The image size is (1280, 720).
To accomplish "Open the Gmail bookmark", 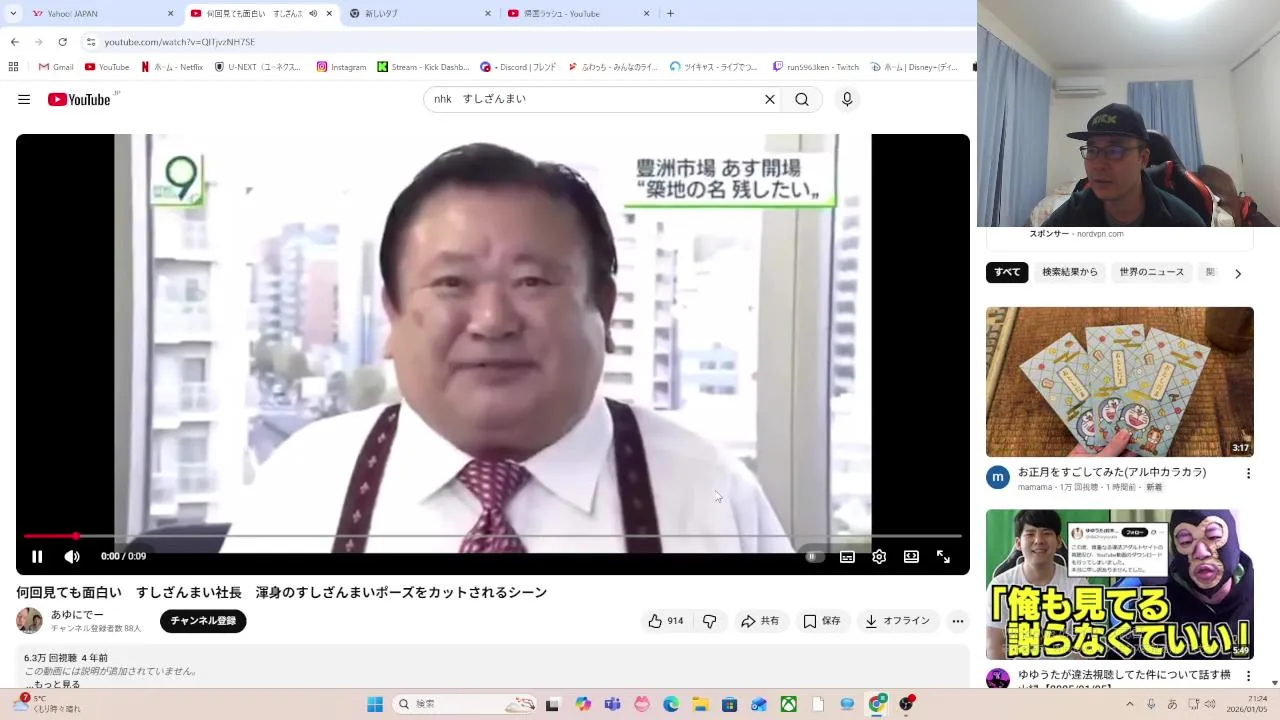I will pyautogui.click(x=56, y=67).
